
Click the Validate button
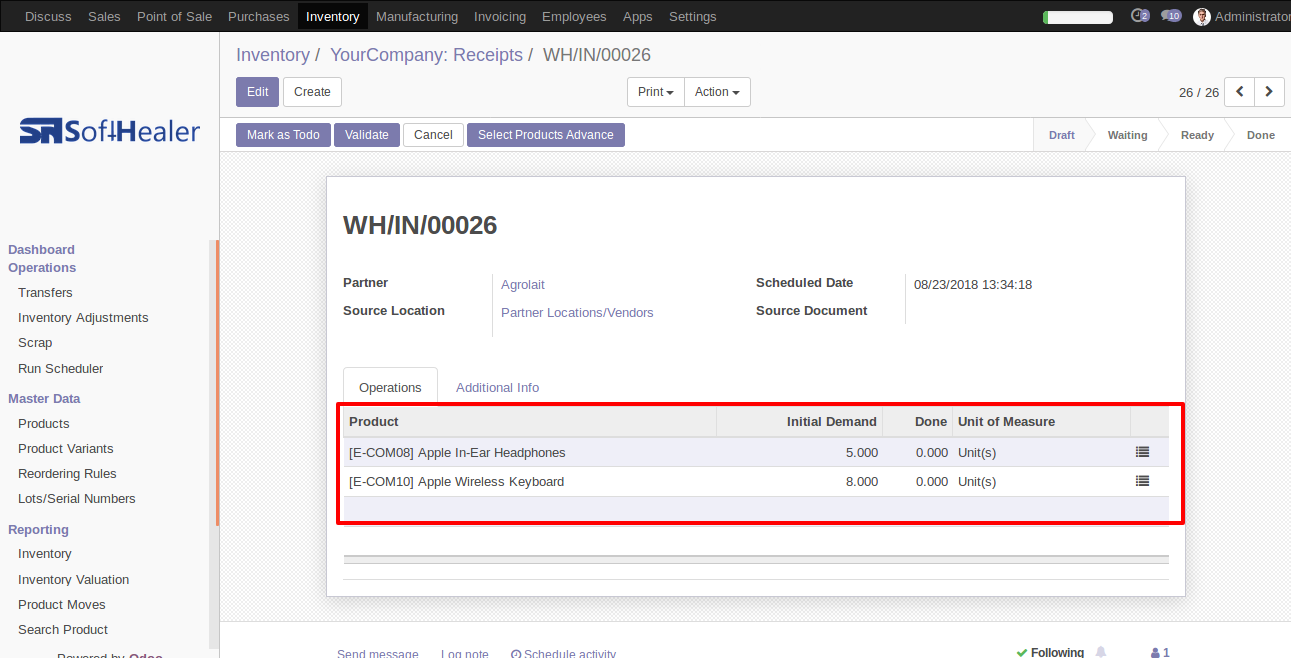[367, 135]
